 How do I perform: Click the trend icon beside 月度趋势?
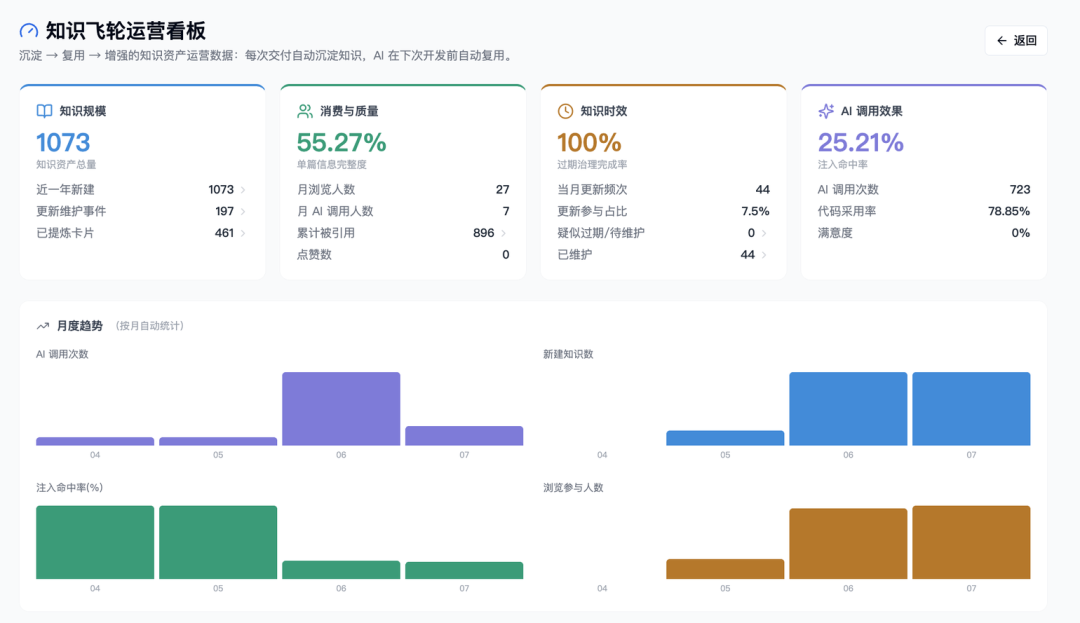(43, 326)
